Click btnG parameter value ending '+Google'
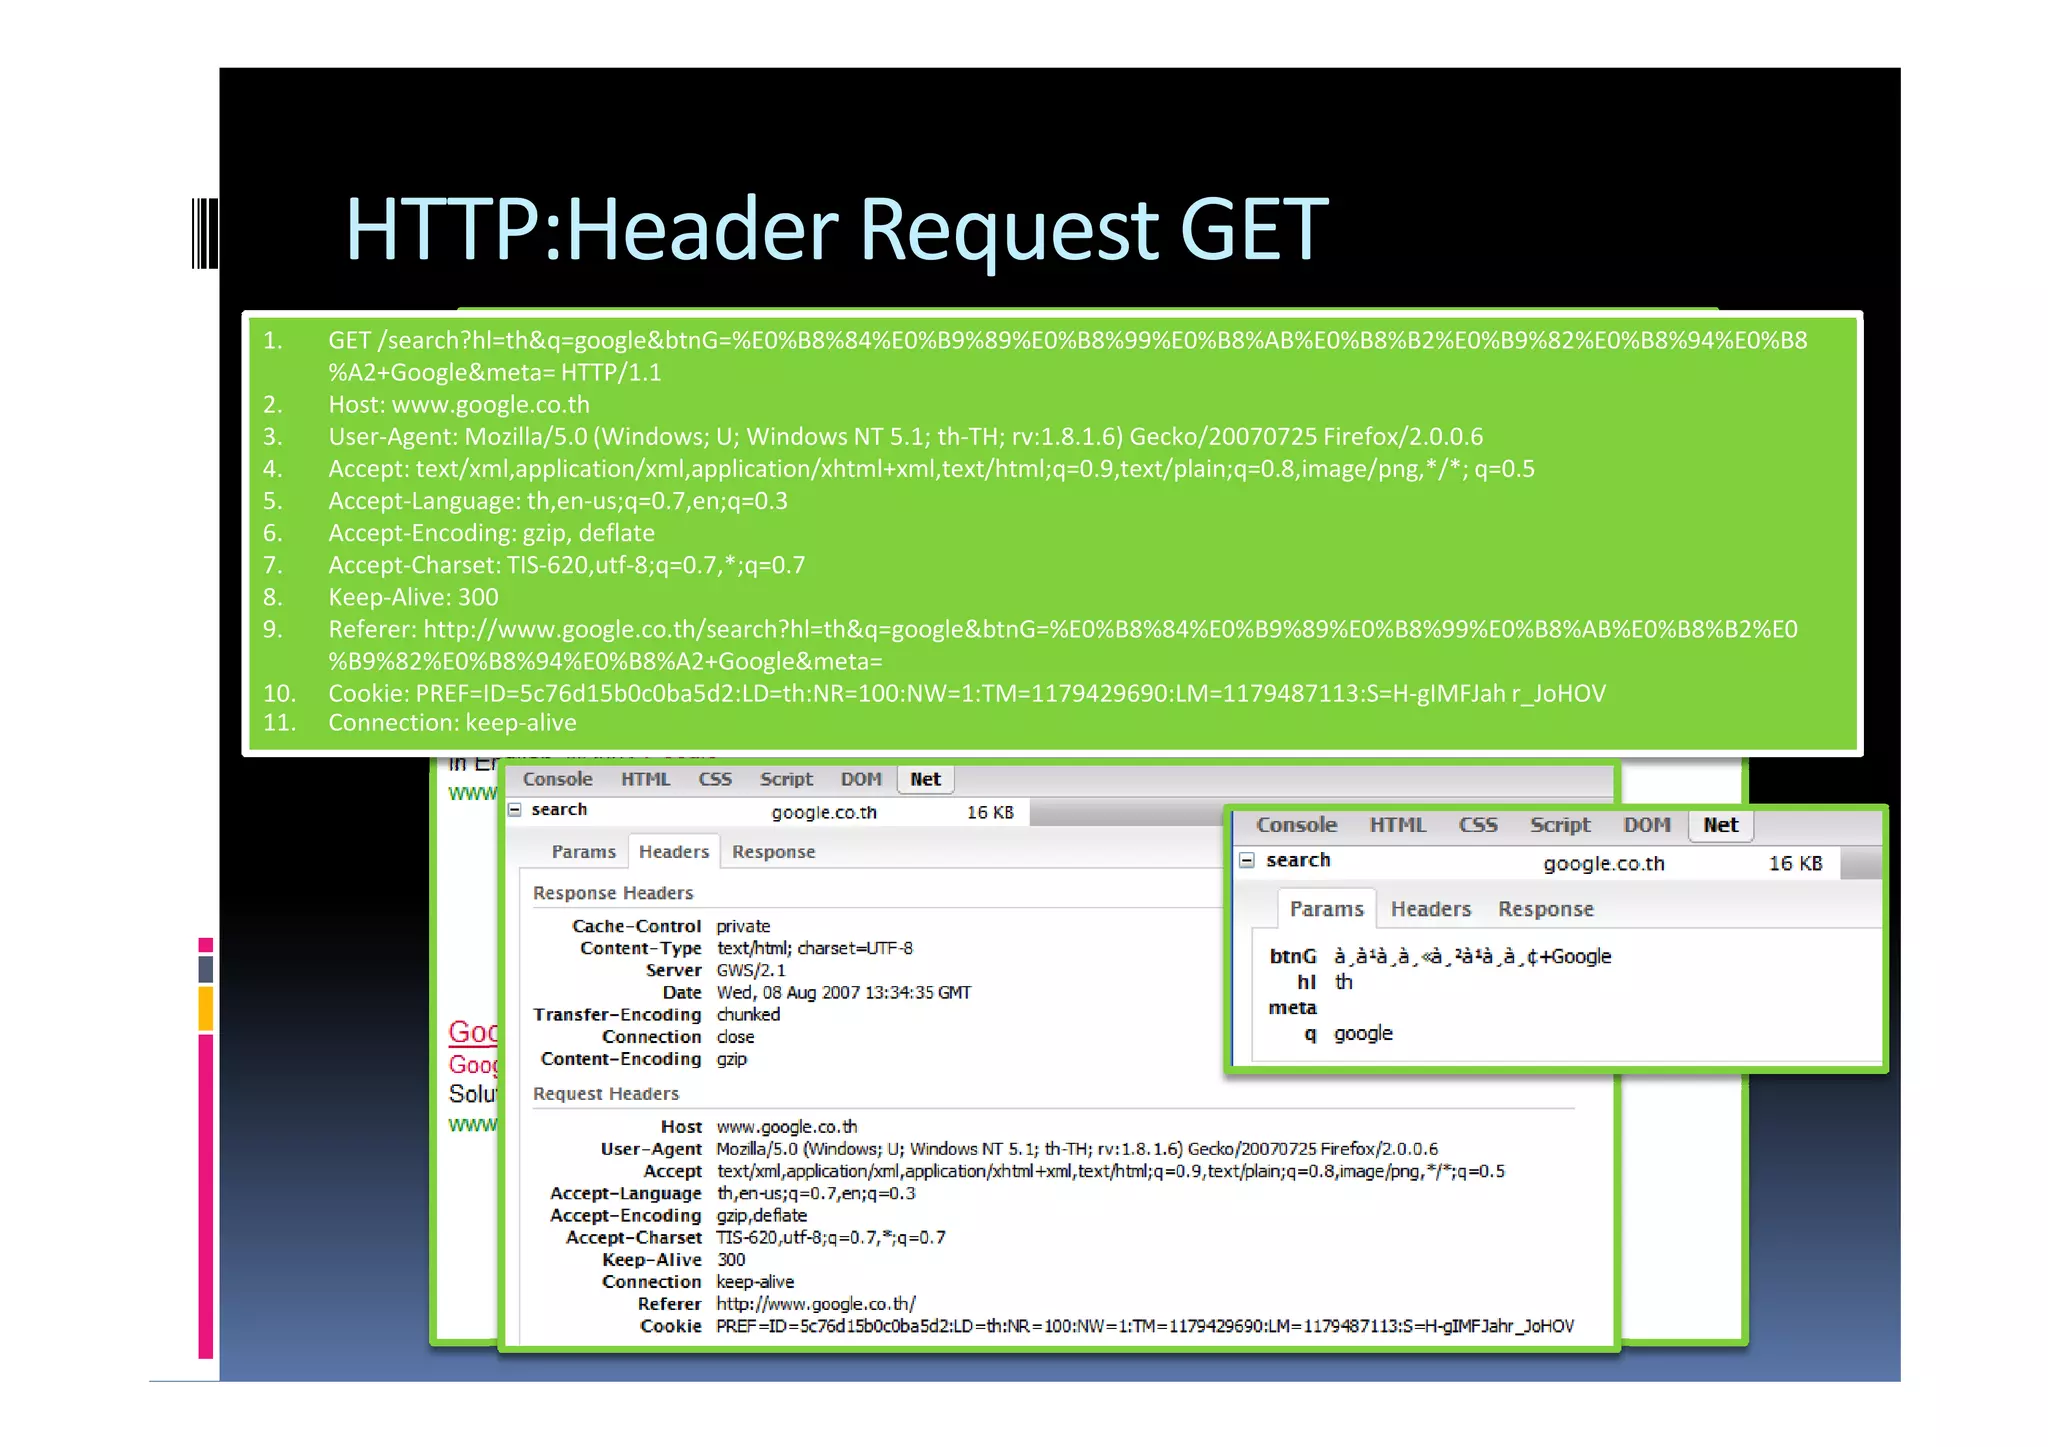This screenshot has width=2048, height=1447. coord(1472,957)
